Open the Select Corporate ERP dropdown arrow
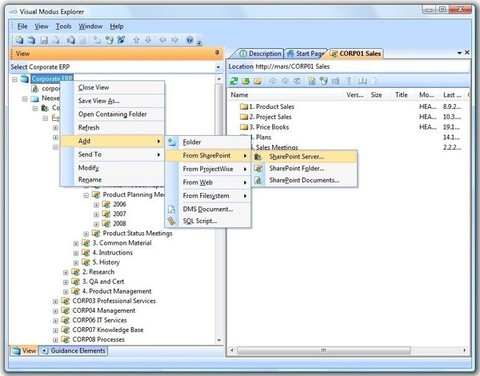Screen dimensions: 480x376 point(218,67)
